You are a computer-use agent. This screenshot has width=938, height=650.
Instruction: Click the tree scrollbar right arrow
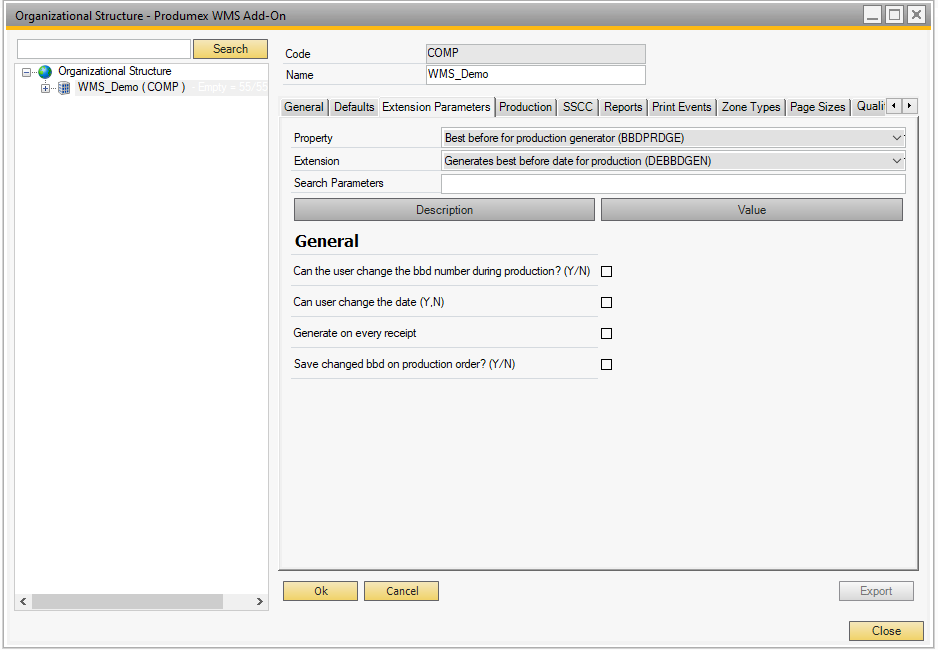click(x=260, y=602)
